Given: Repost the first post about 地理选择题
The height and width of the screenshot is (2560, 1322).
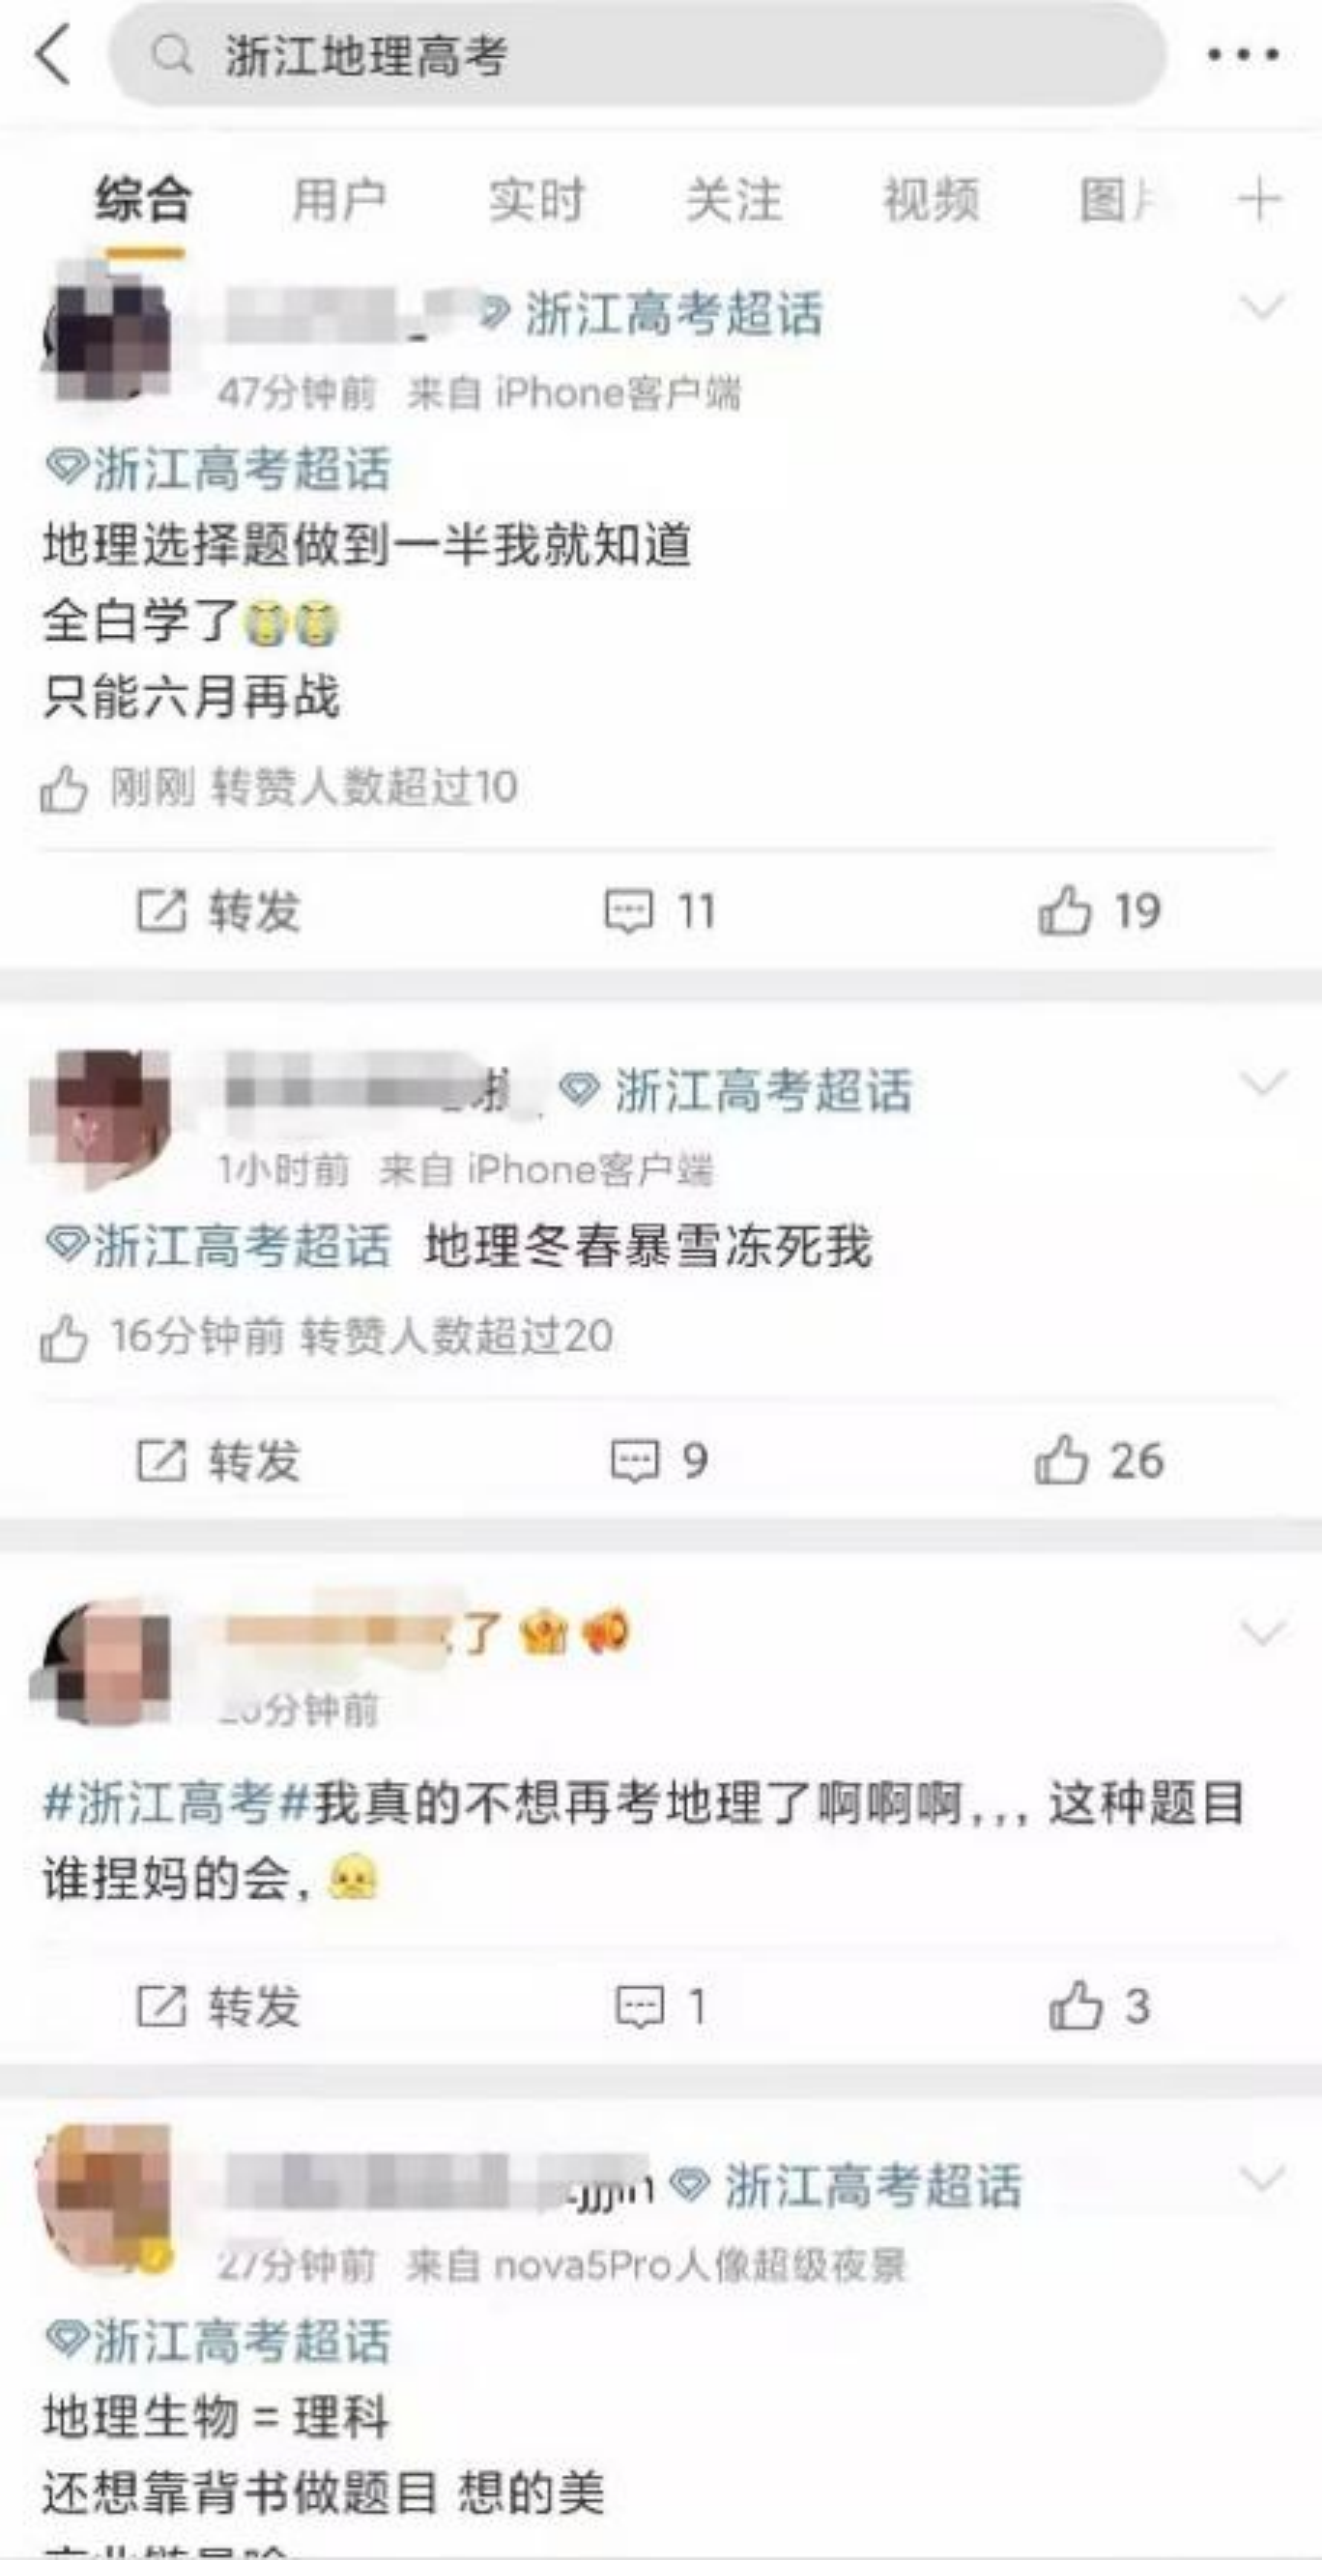Looking at the screenshot, I should click(218, 911).
